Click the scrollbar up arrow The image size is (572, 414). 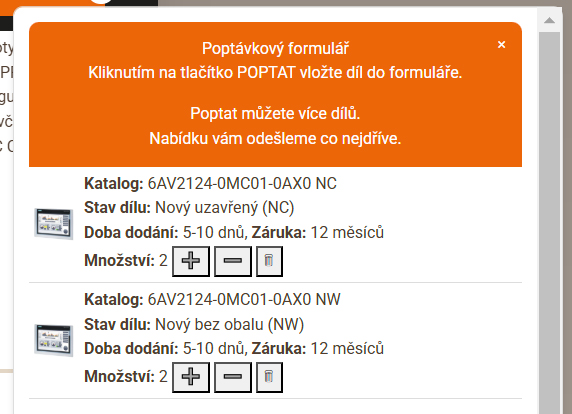[x=549, y=20]
